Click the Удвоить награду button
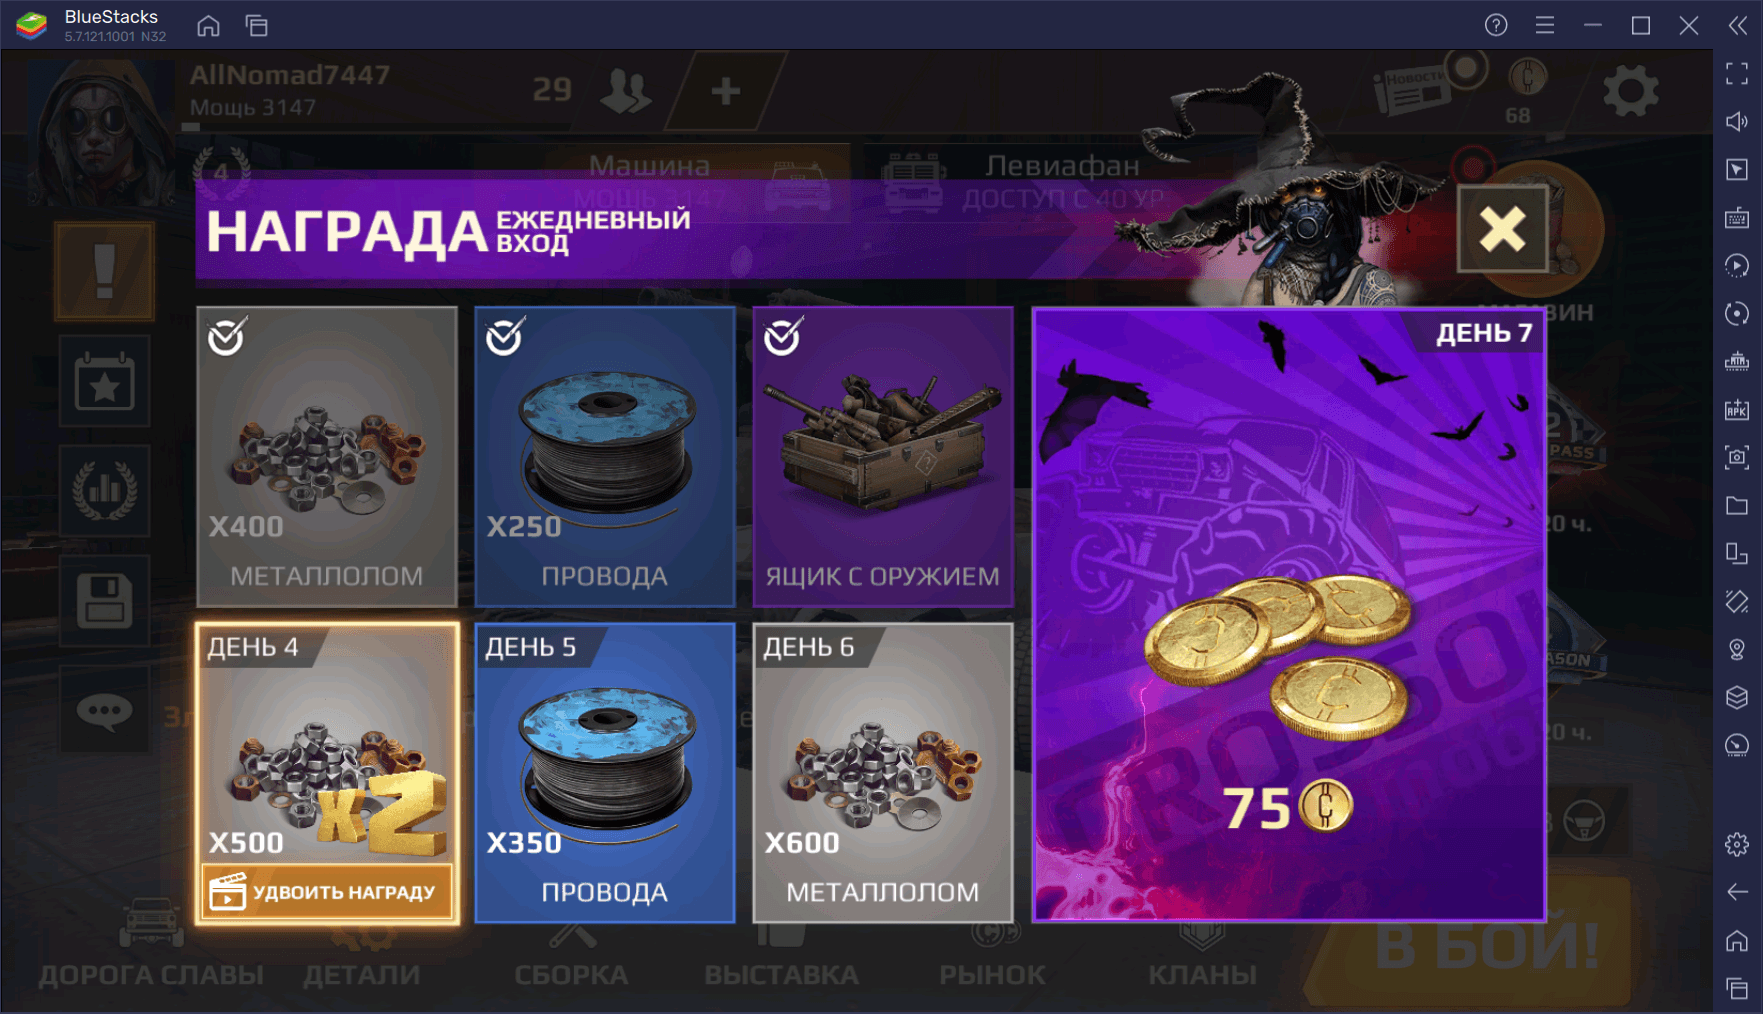Screen dimensions: 1763x1014 326,891
